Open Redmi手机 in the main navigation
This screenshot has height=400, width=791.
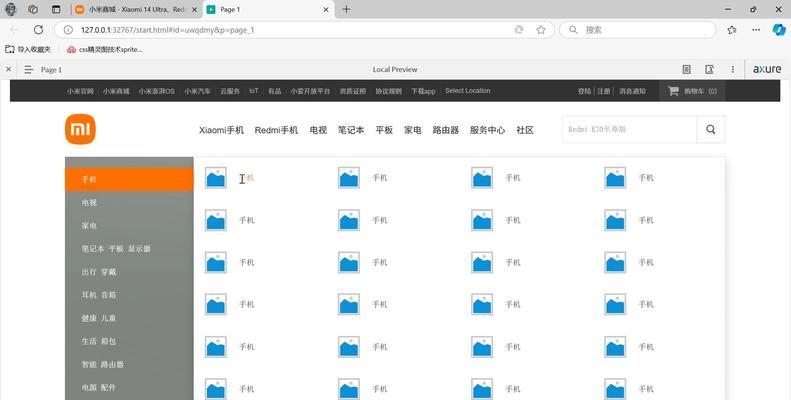click(x=276, y=130)
